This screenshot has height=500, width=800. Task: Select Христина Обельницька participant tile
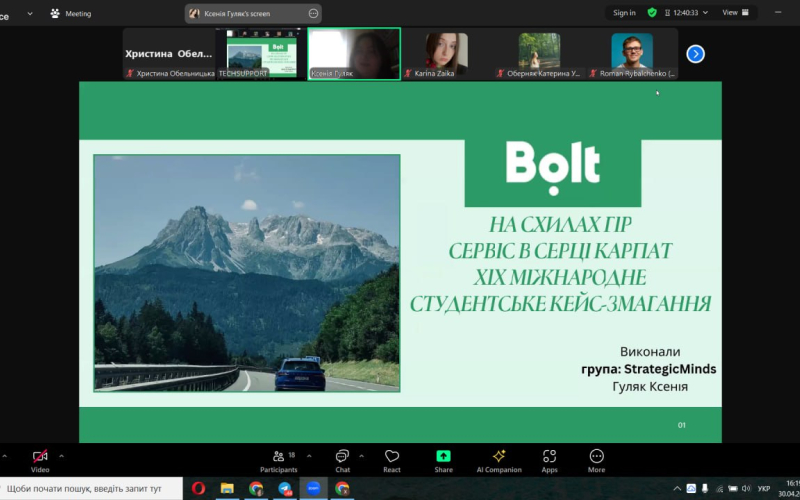tap(169, 54)
